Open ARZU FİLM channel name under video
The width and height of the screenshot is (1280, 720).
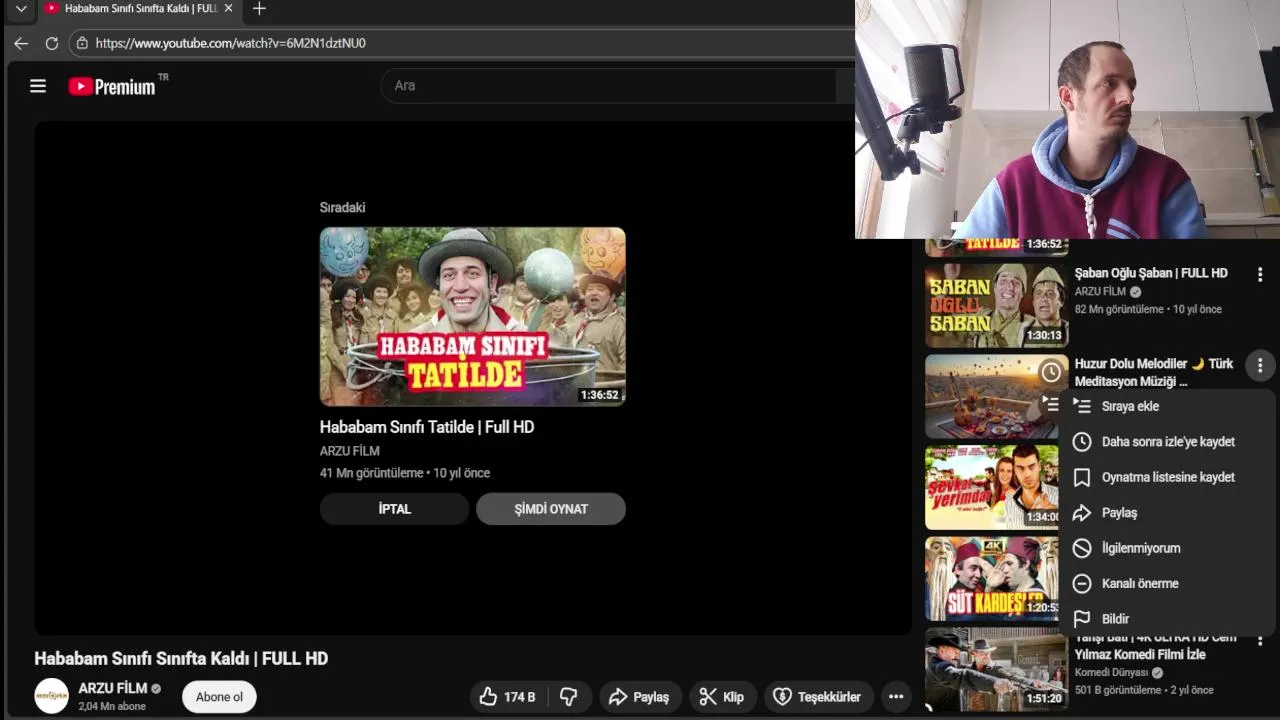pos(112,688)
